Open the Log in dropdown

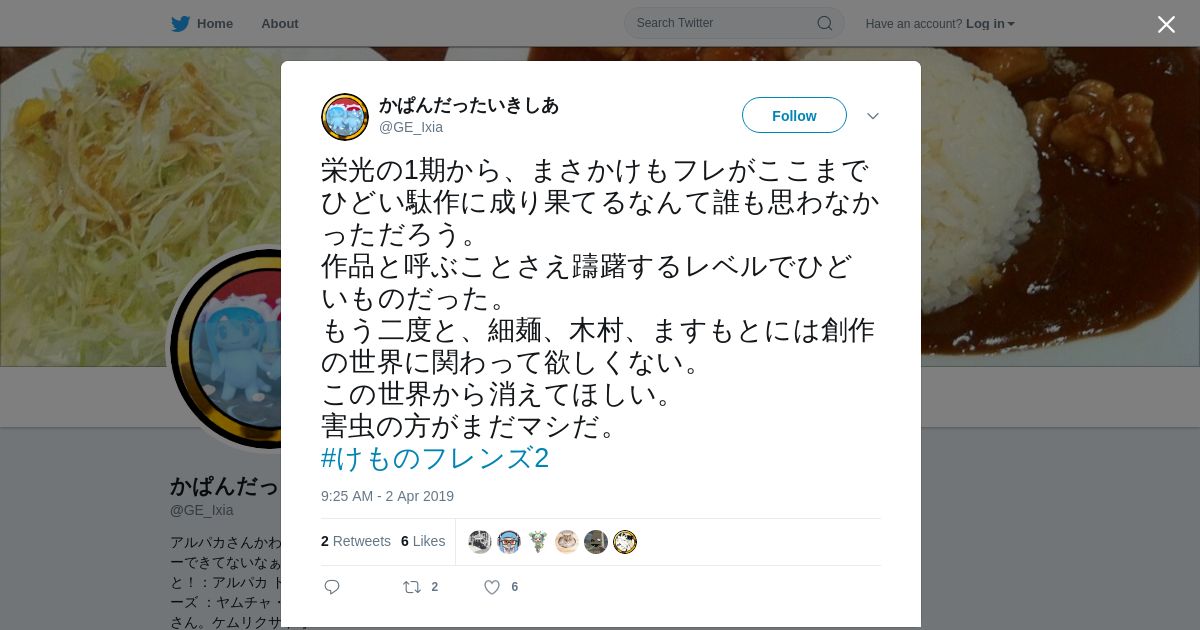tap(990, 24)
